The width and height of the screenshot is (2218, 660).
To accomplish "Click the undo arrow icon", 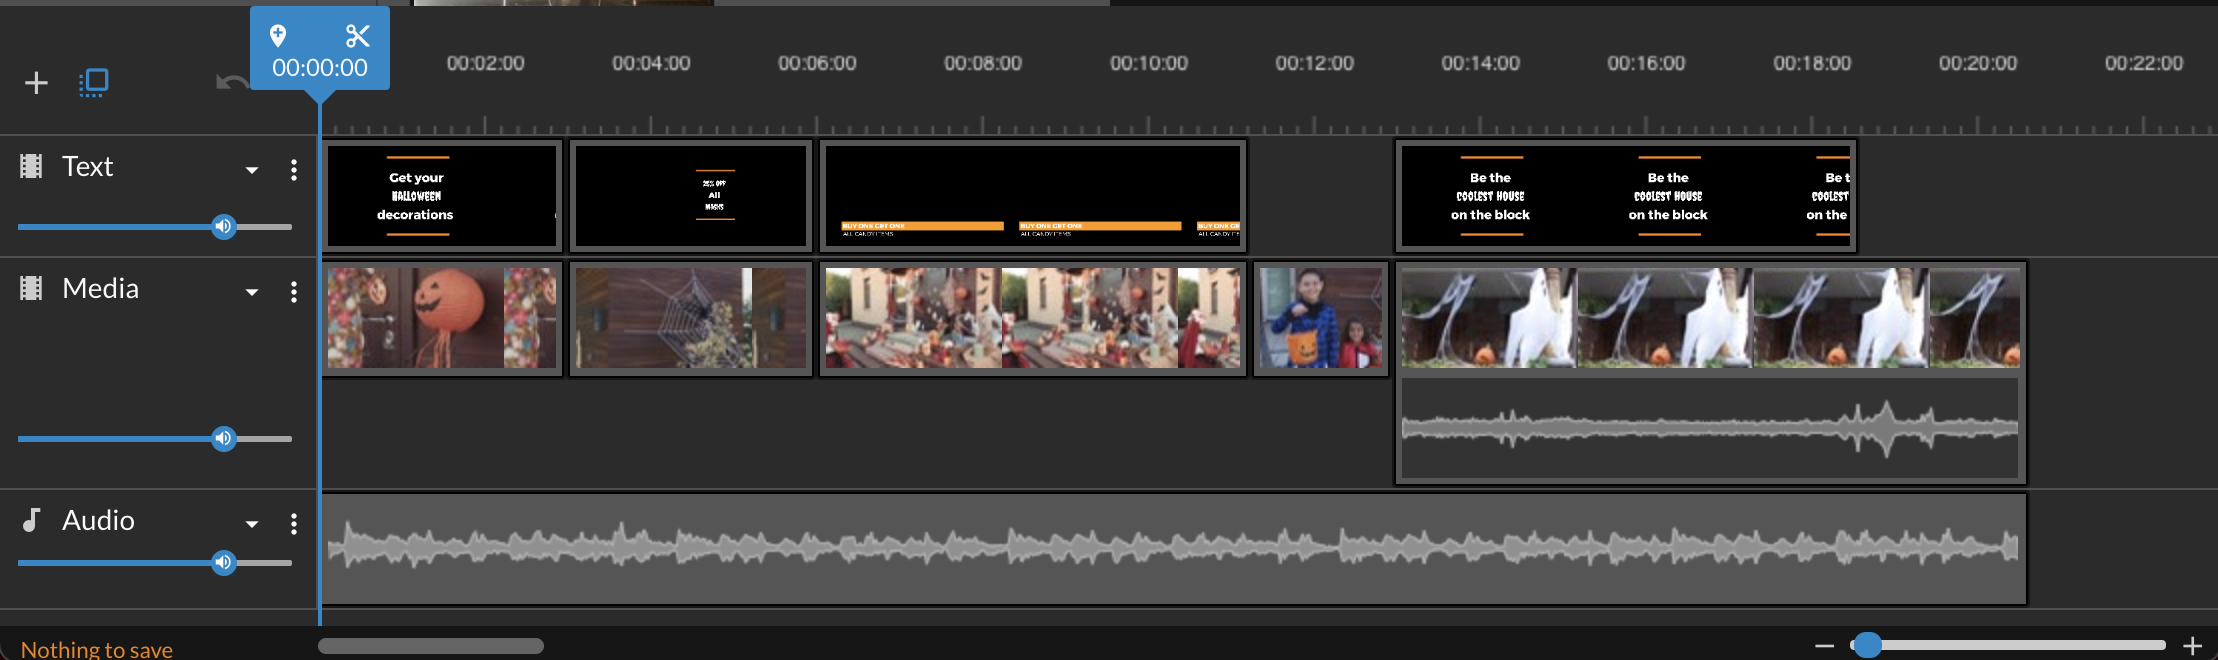I will (x=231, y=83).
